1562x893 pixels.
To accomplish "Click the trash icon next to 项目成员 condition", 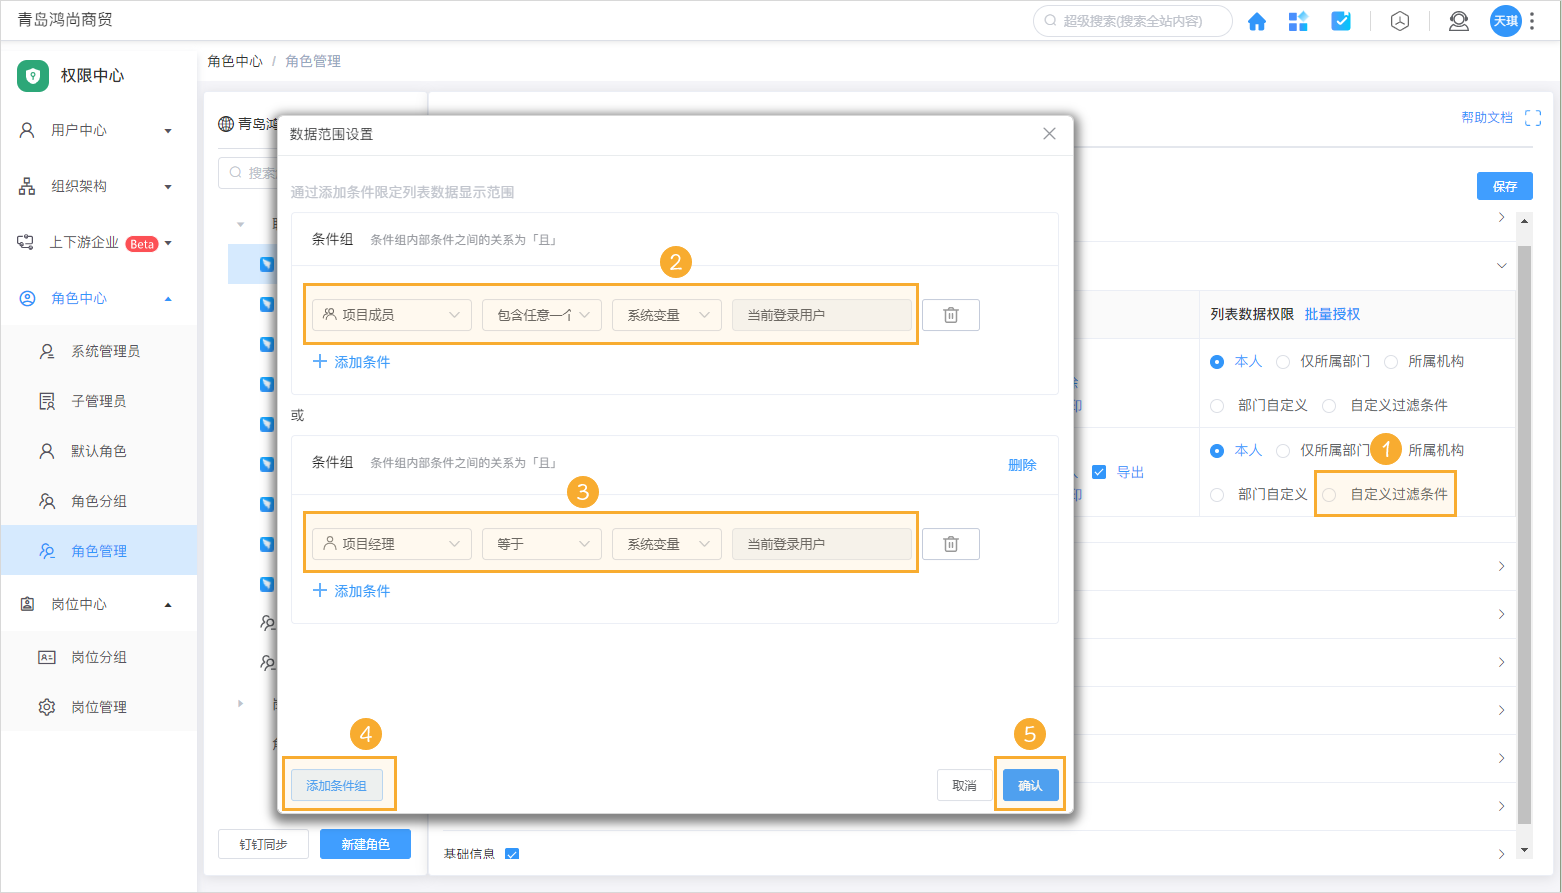I will (x=950, y=314).
